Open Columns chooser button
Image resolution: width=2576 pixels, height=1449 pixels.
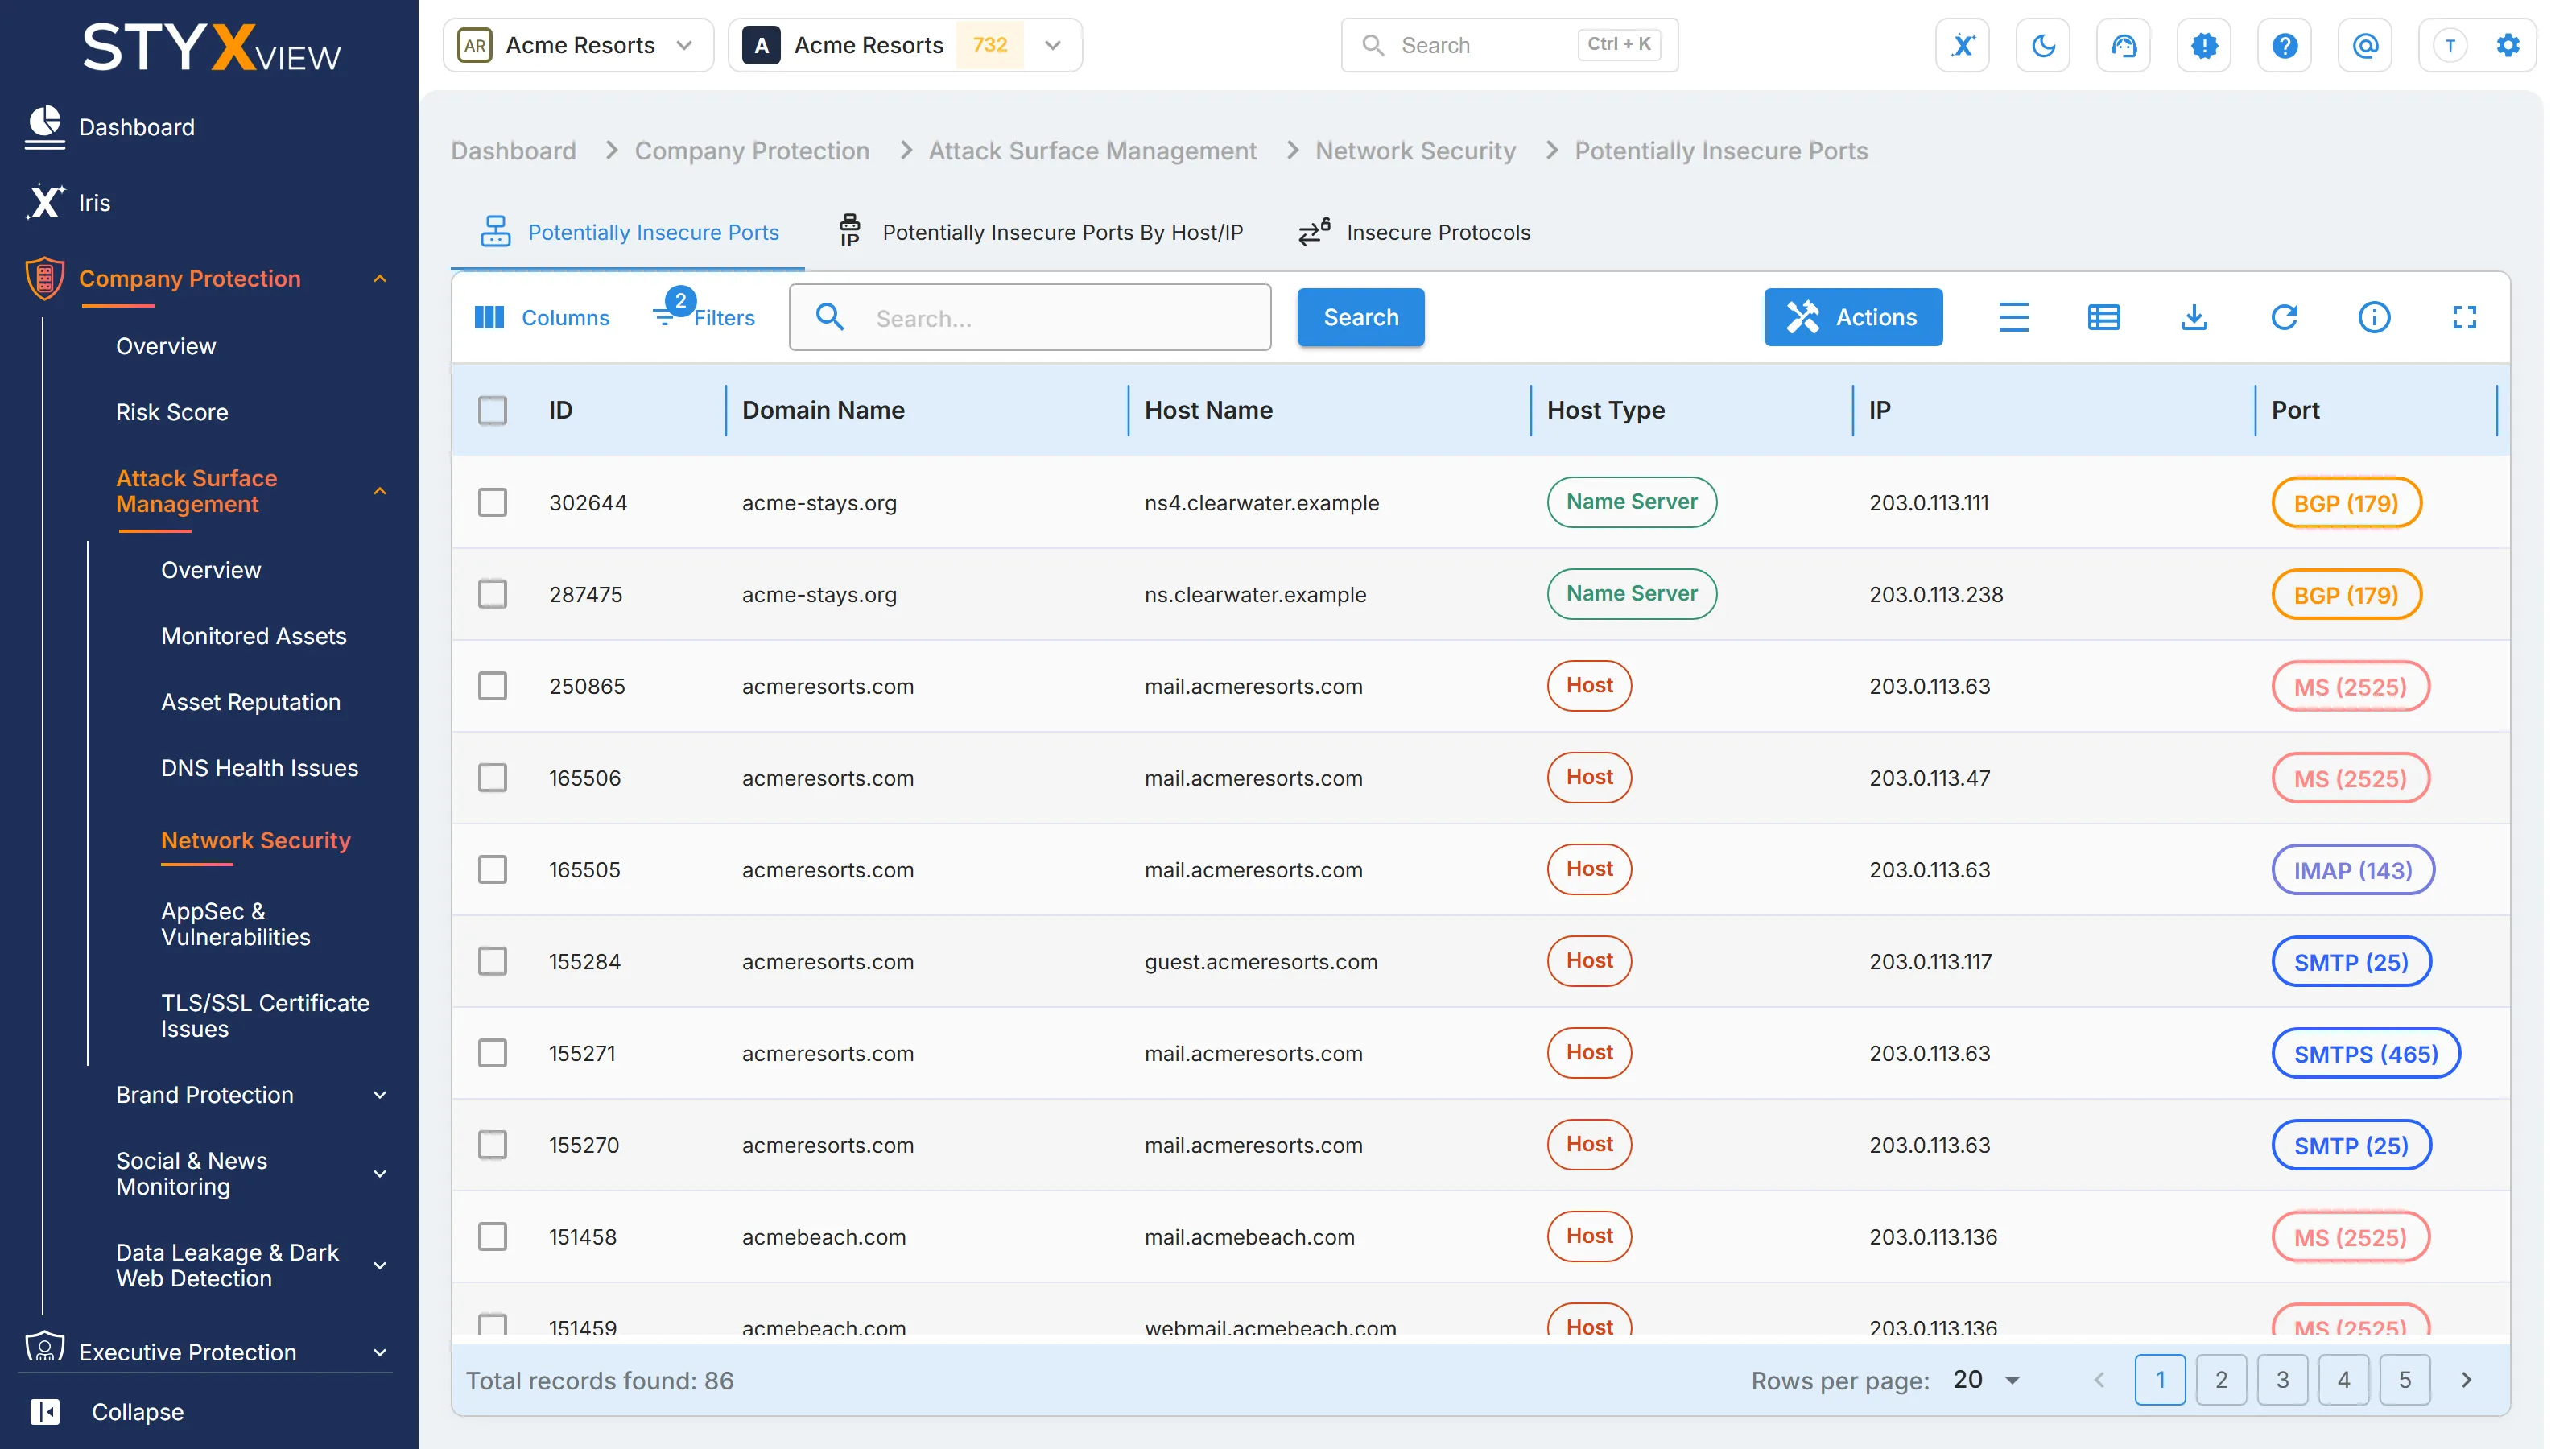coord(541,317)
